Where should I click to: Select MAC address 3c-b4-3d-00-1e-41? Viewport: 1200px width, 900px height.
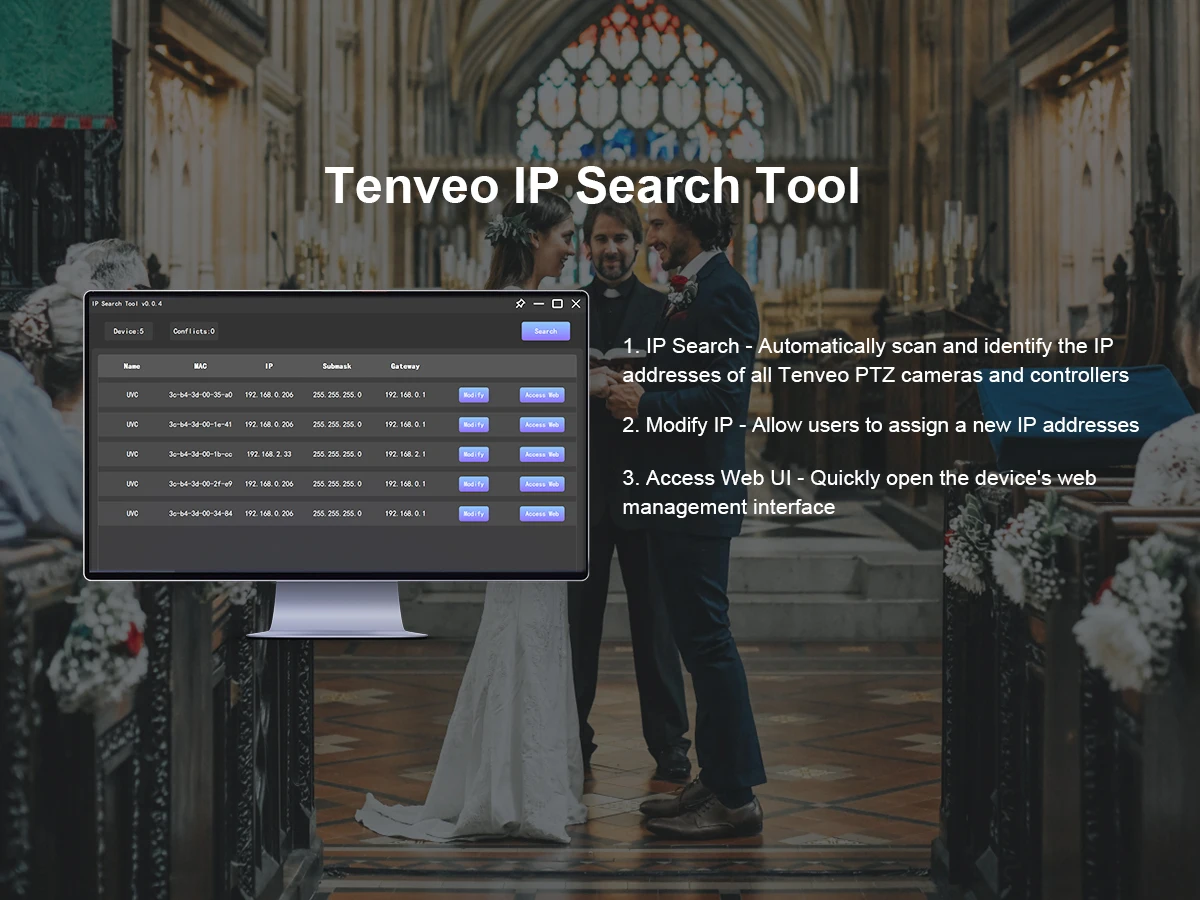pyautogui.click(x=200, y=425)
